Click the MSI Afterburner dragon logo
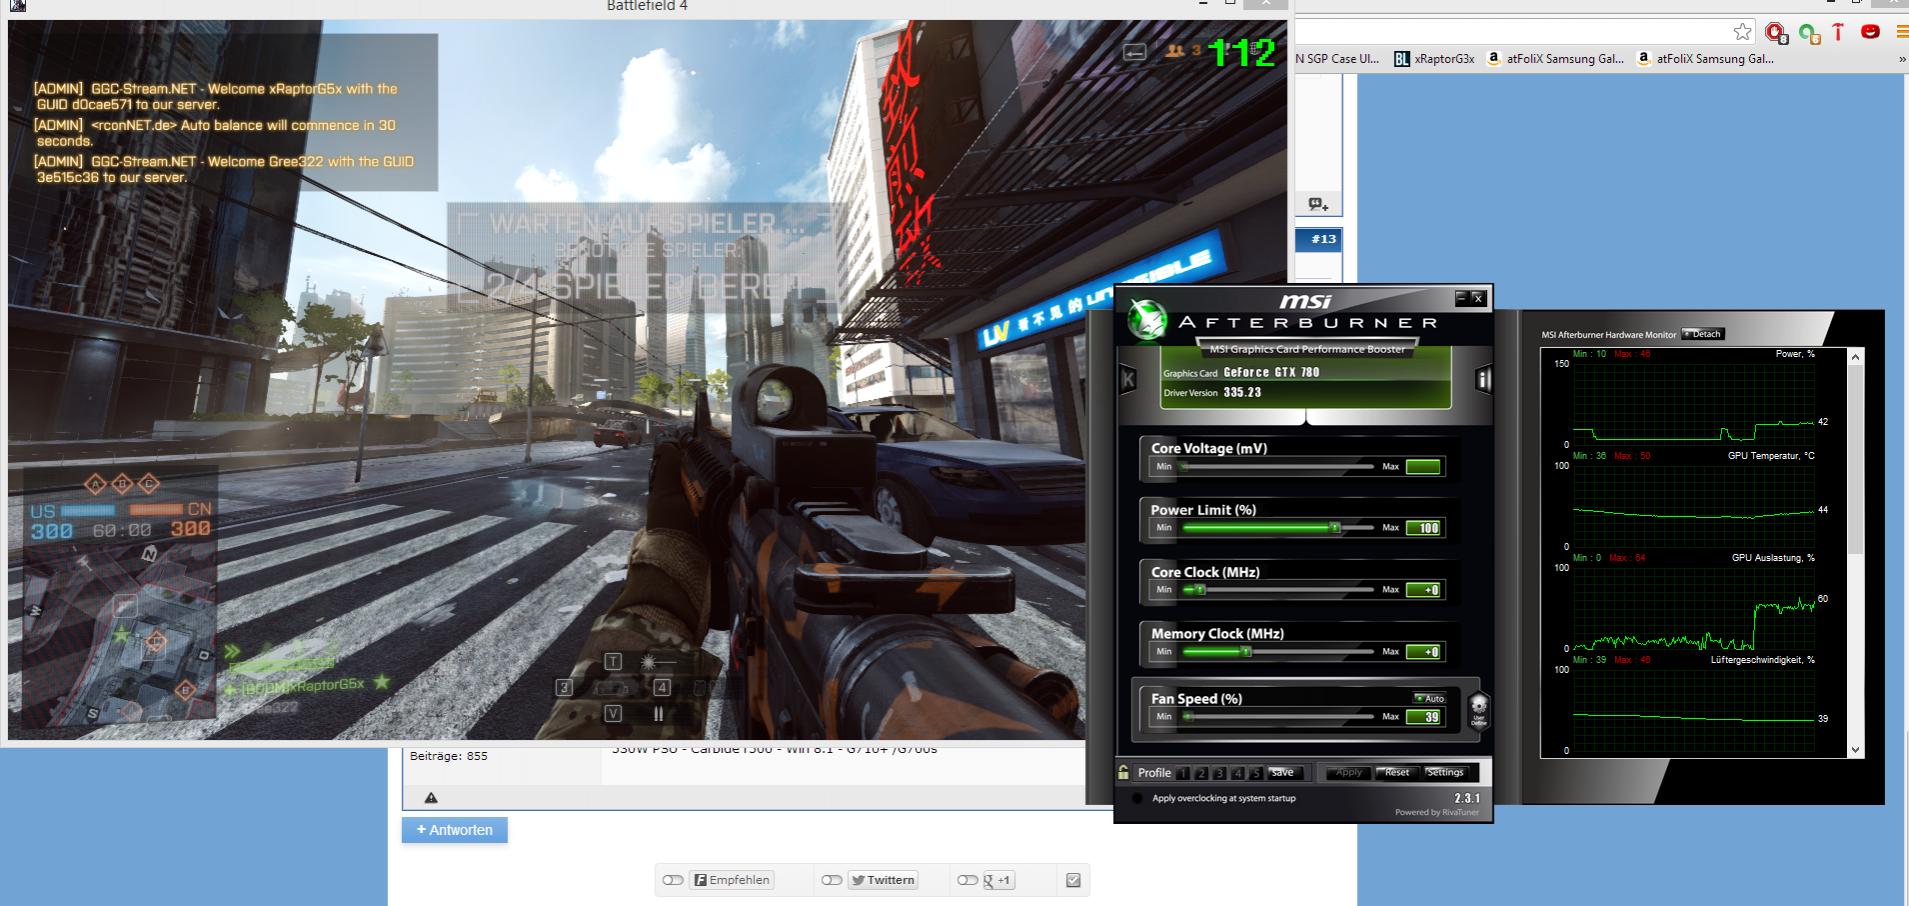1909x906 pixels. coord(1146,321)
